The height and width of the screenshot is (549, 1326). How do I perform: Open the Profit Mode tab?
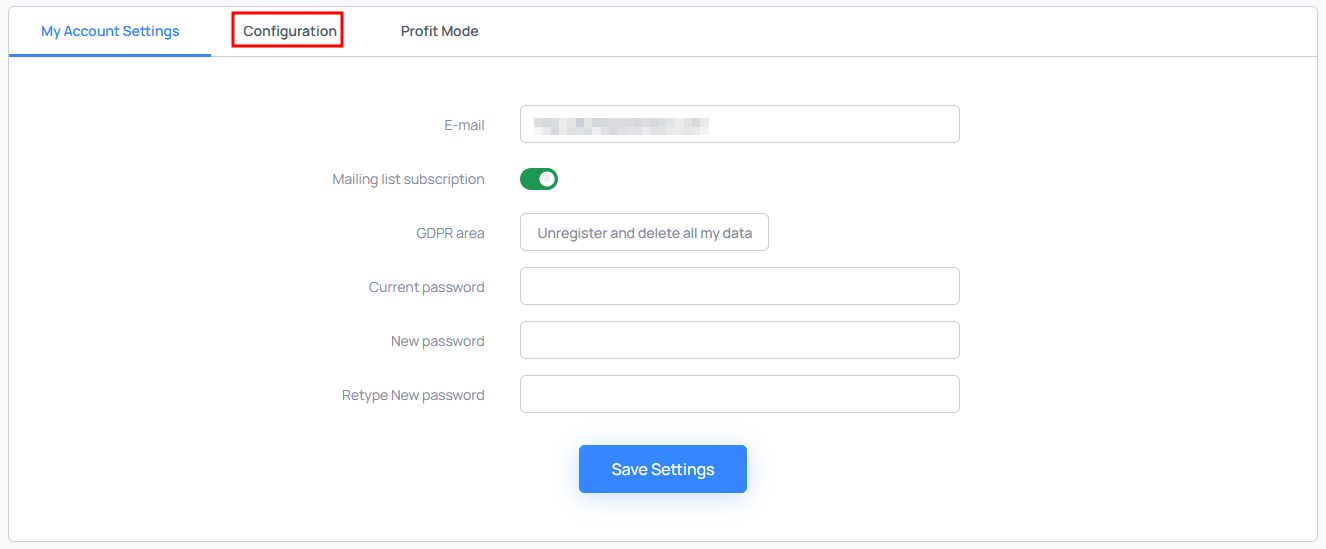click(439, 31)
